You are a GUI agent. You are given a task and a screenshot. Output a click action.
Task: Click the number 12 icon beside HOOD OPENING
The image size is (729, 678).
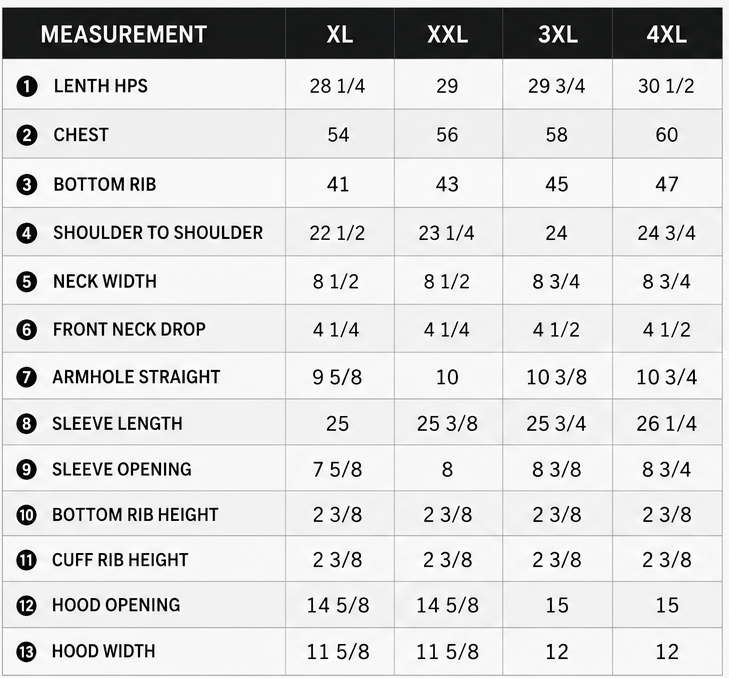point(27,606)
